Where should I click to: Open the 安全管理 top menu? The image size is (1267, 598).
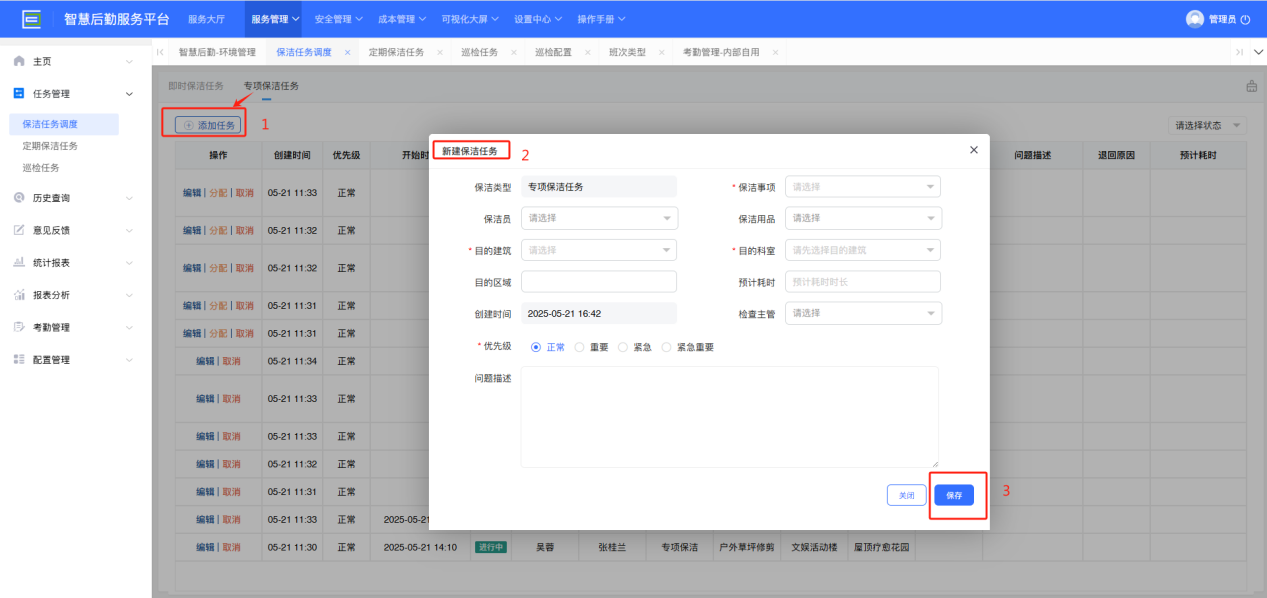click(338, 19)
